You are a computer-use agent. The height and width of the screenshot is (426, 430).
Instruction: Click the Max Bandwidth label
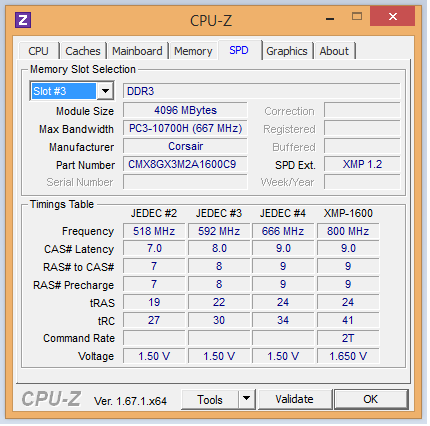[x=76, y=129]
